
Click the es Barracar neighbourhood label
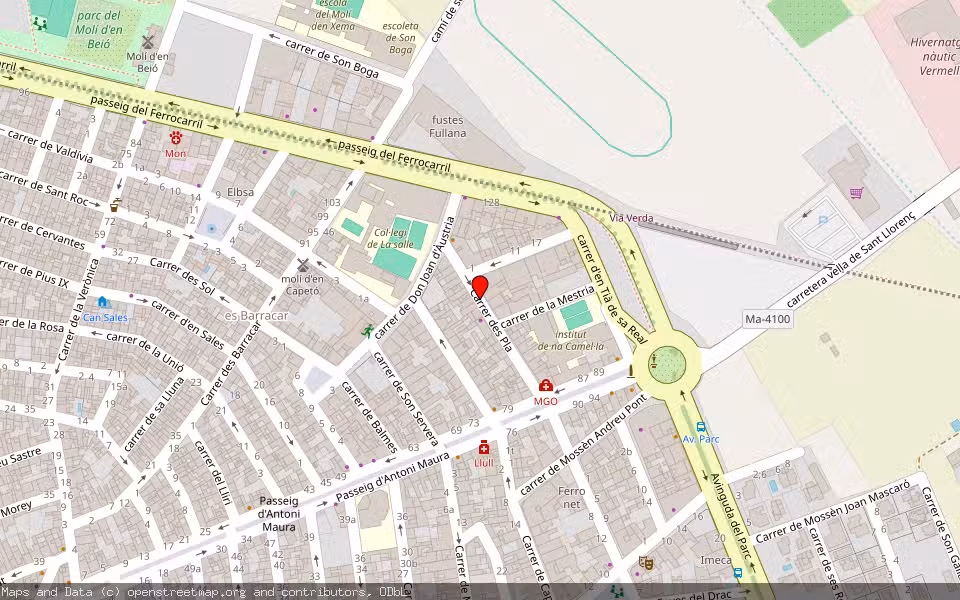tap(256, 316)
